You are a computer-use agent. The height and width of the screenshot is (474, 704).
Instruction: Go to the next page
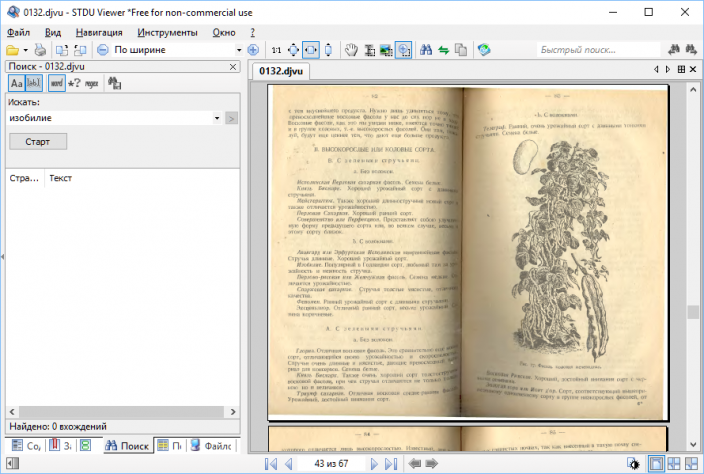point(375,464)
